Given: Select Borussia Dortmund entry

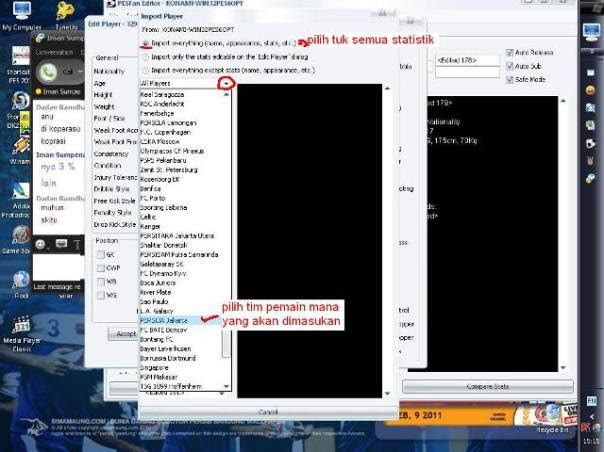Looking at the screenshot, I should [x=181, y=358].
